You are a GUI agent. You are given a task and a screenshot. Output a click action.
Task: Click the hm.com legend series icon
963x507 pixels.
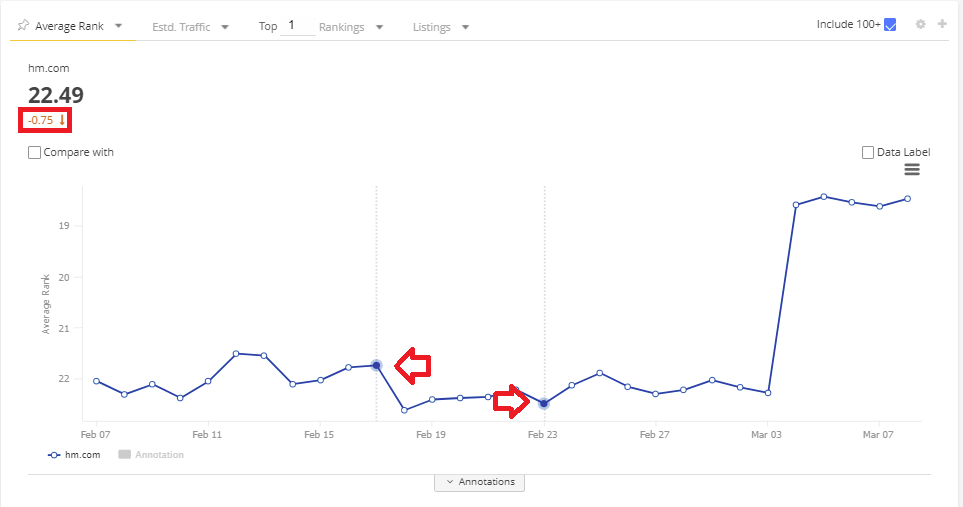54,455
